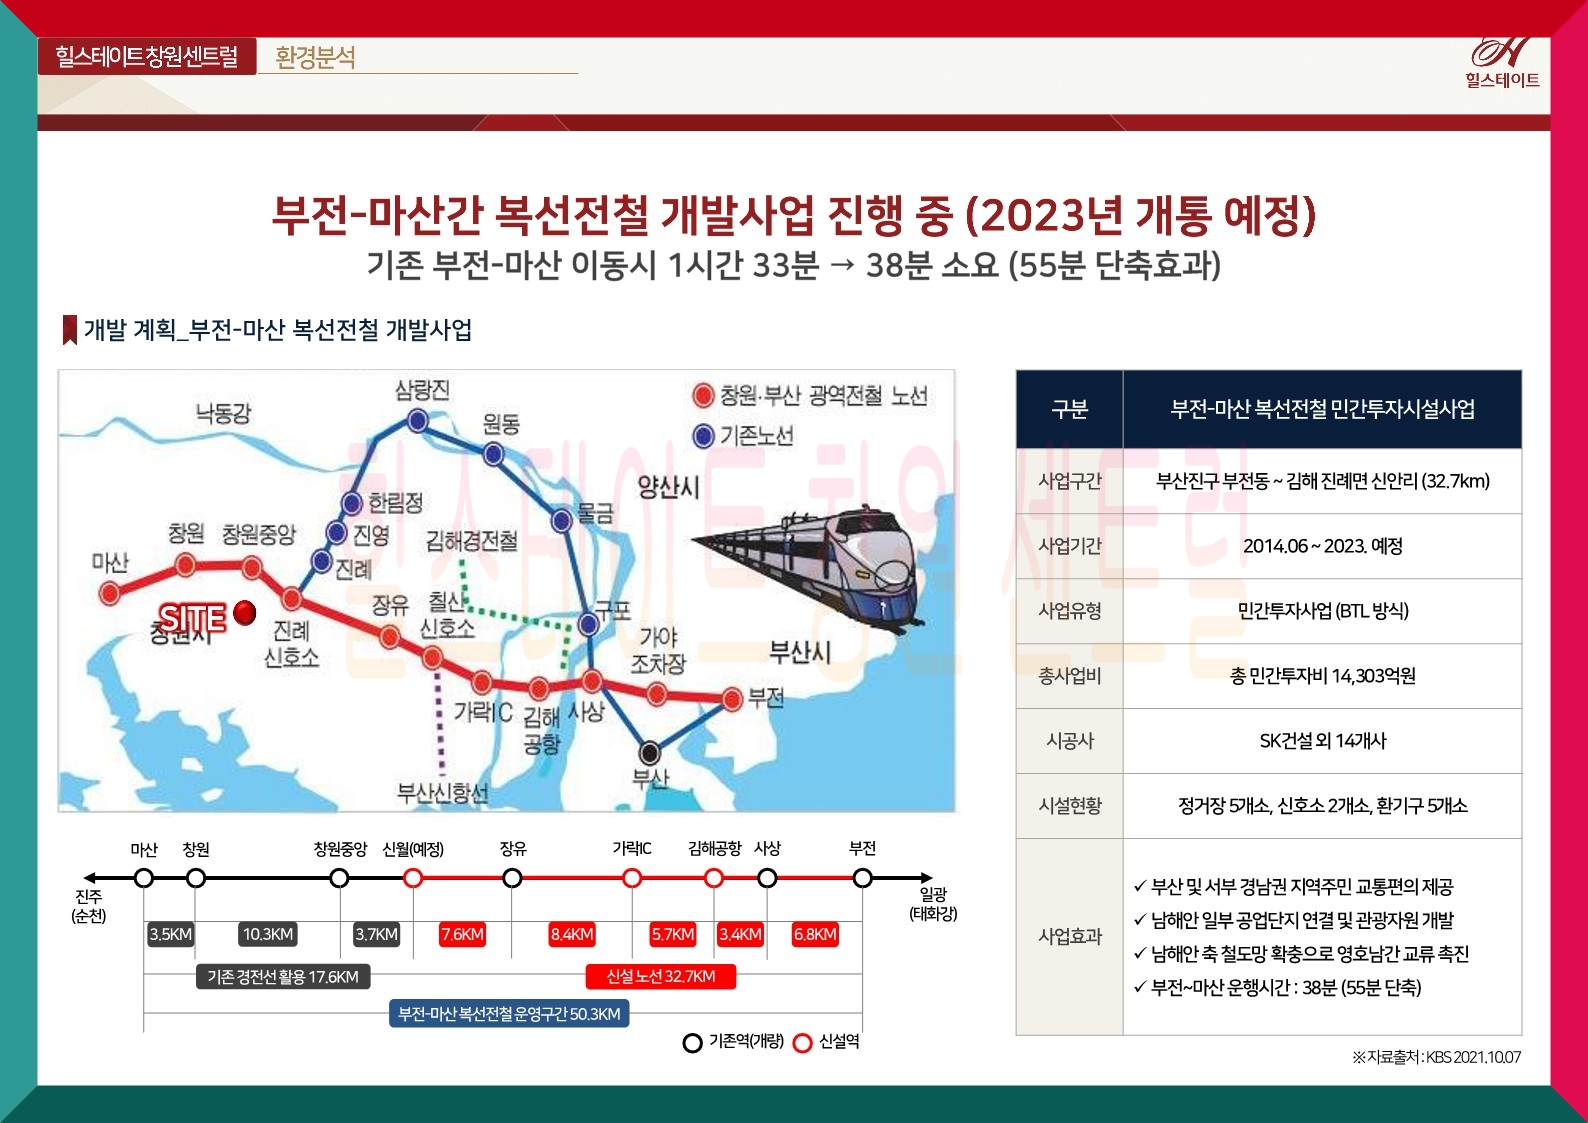Click the 한림정 station marker on the map
The image size is (1588, 1123).
(351, 503)
